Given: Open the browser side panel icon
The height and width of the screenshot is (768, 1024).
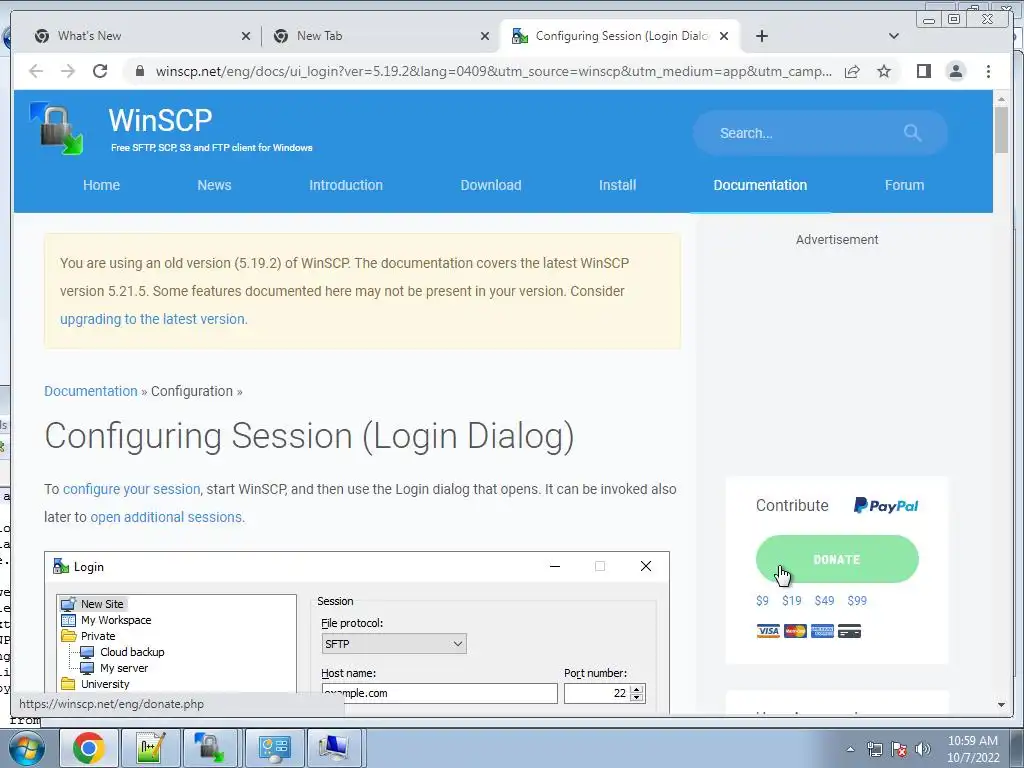Looking at the screenshot, I should coord(923,71).
